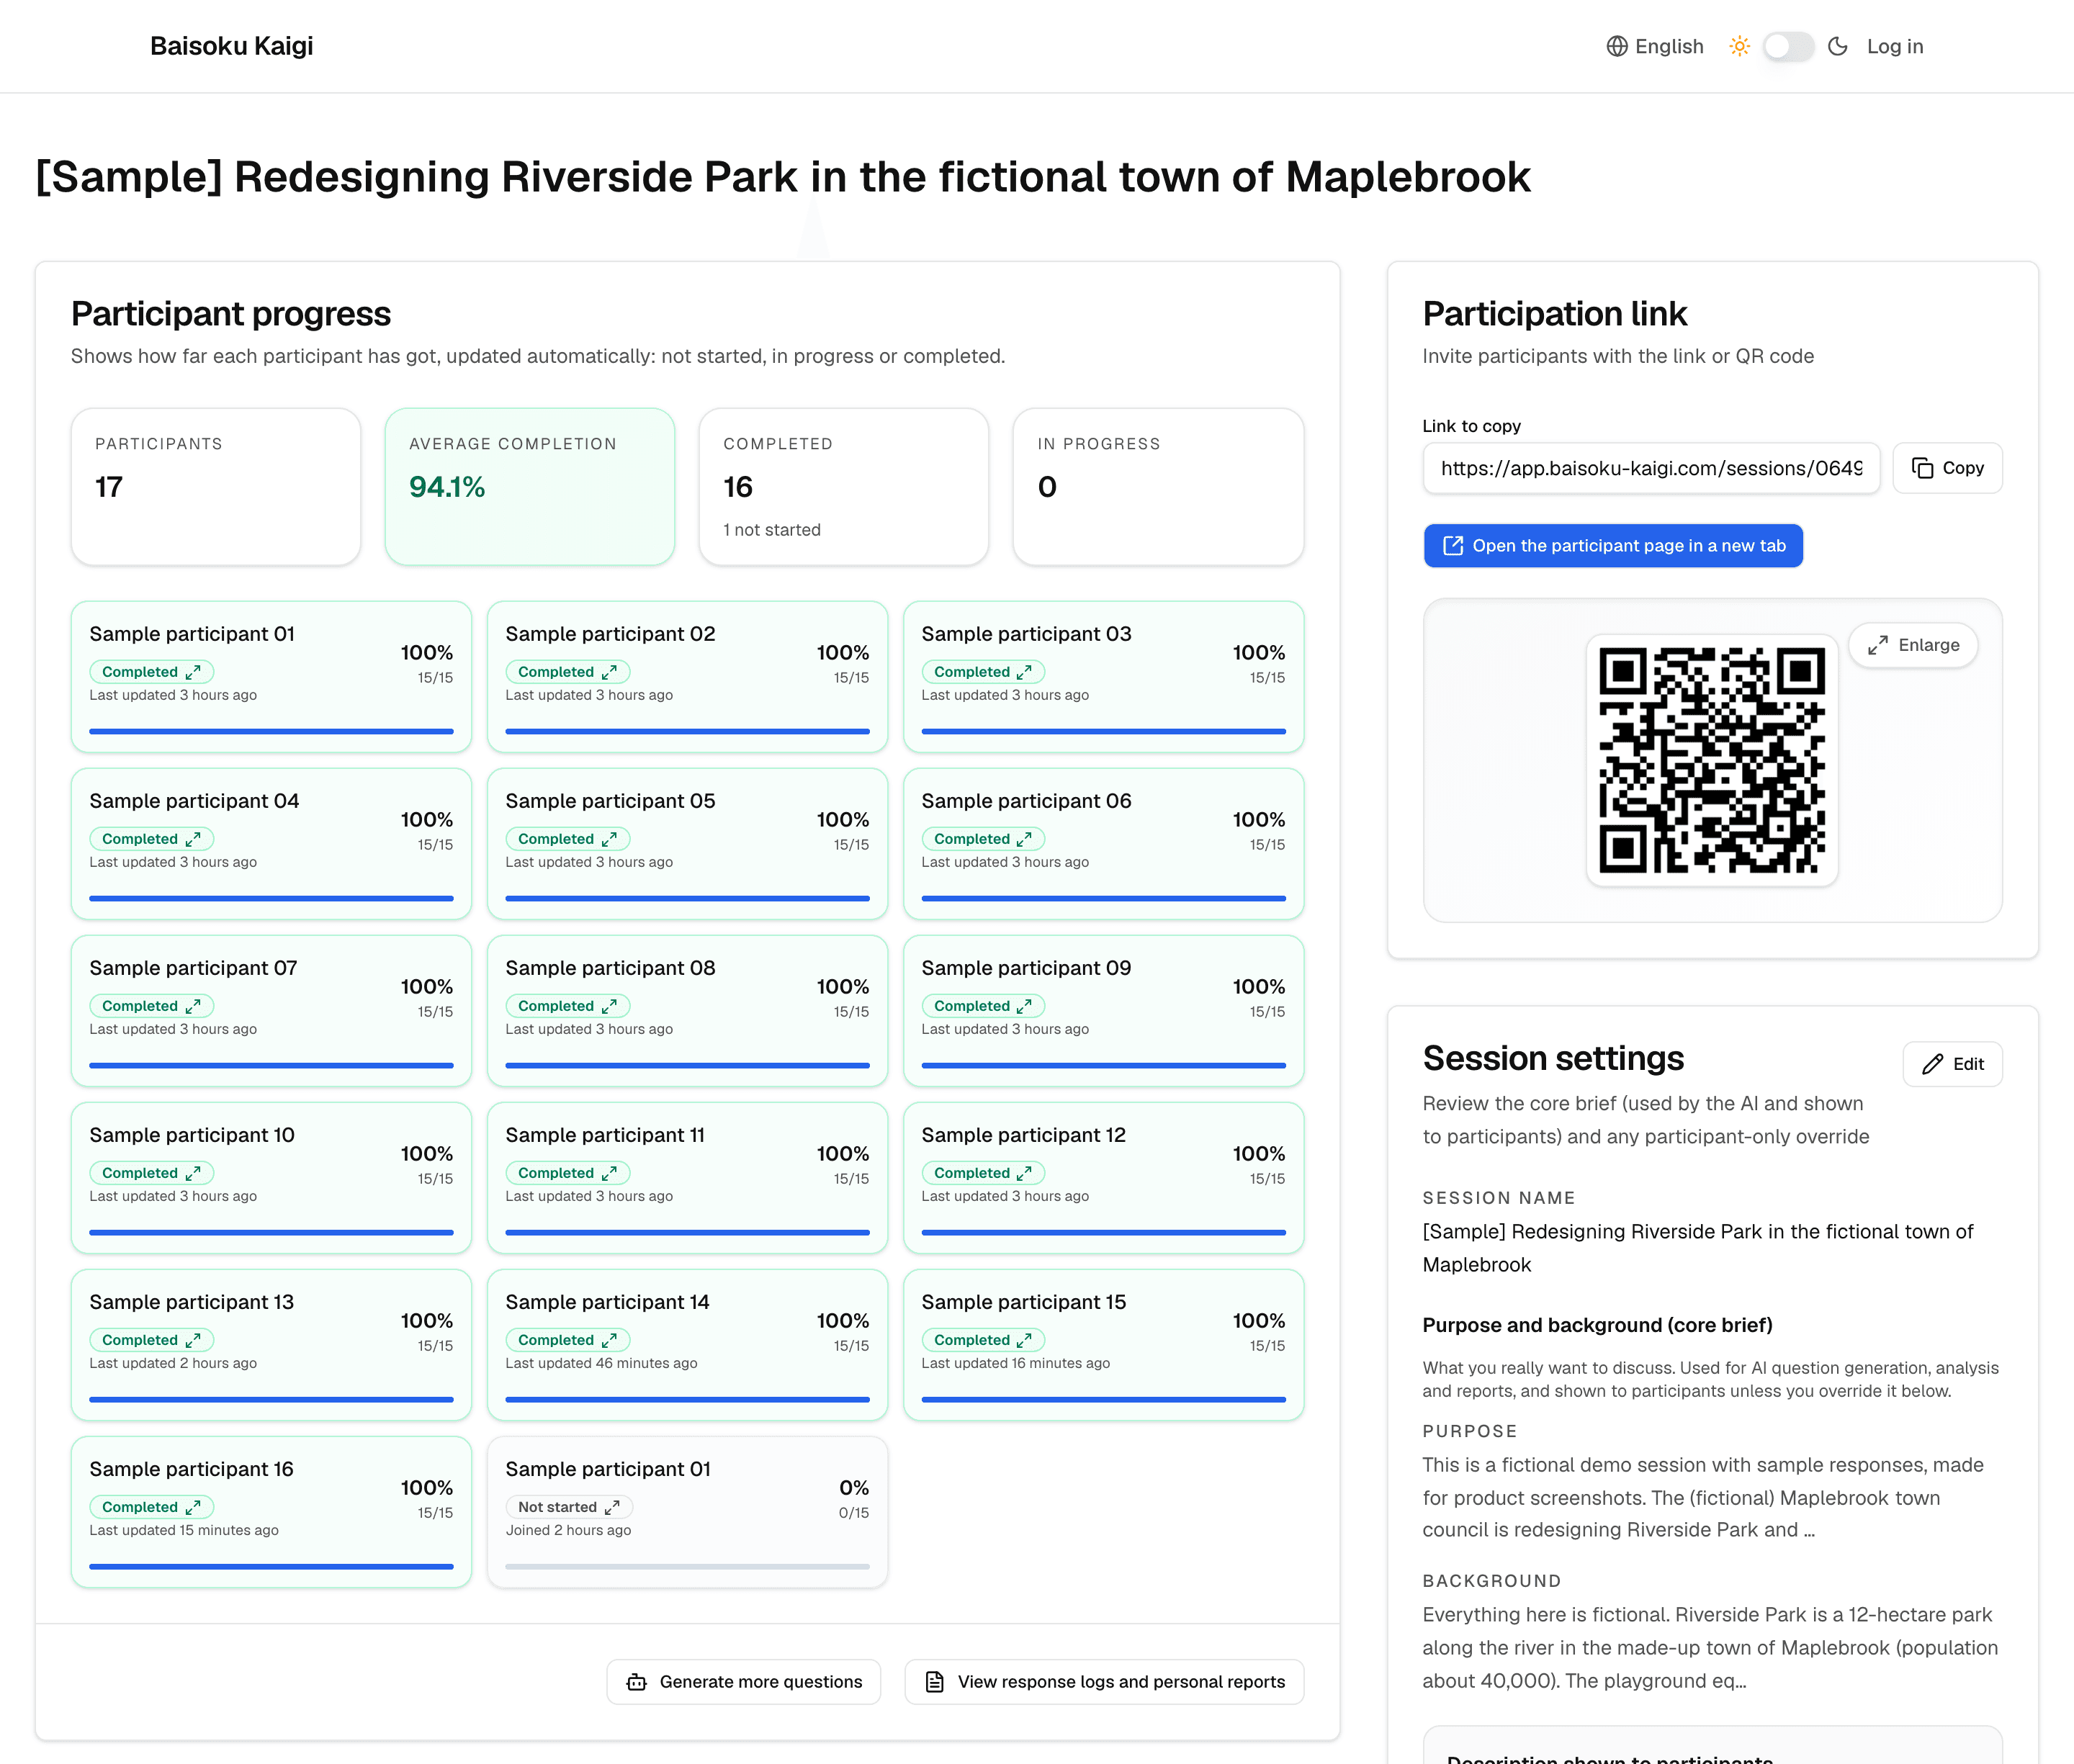Expand Completed badge of Sample participant 01
This screenshot has width=2074, height=1764.
point(151,672)
